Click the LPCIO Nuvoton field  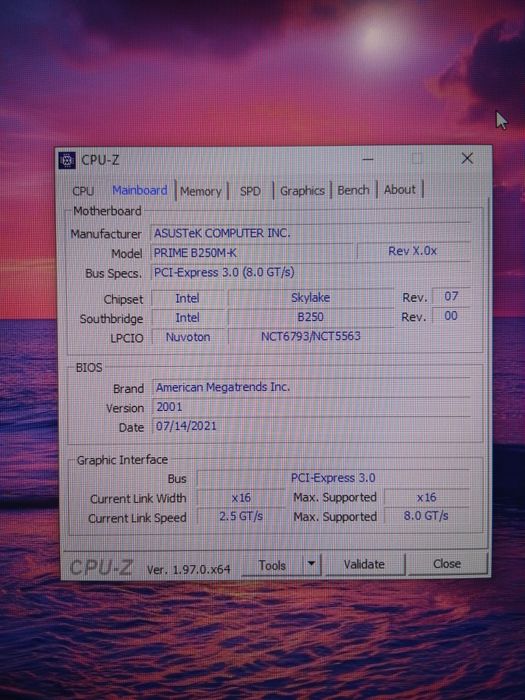[x=188, y=337]
